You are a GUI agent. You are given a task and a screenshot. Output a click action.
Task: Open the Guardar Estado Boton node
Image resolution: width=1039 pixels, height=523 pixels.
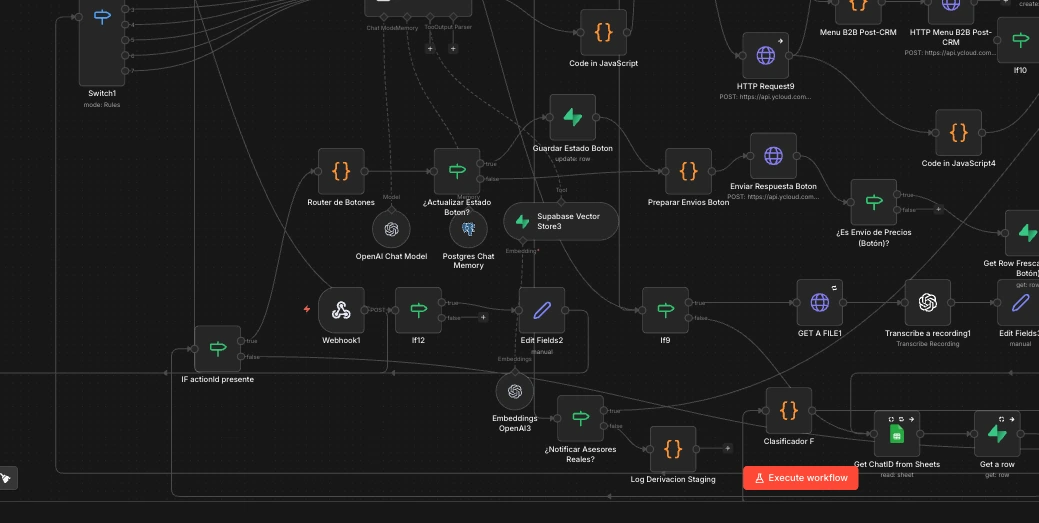573,117
